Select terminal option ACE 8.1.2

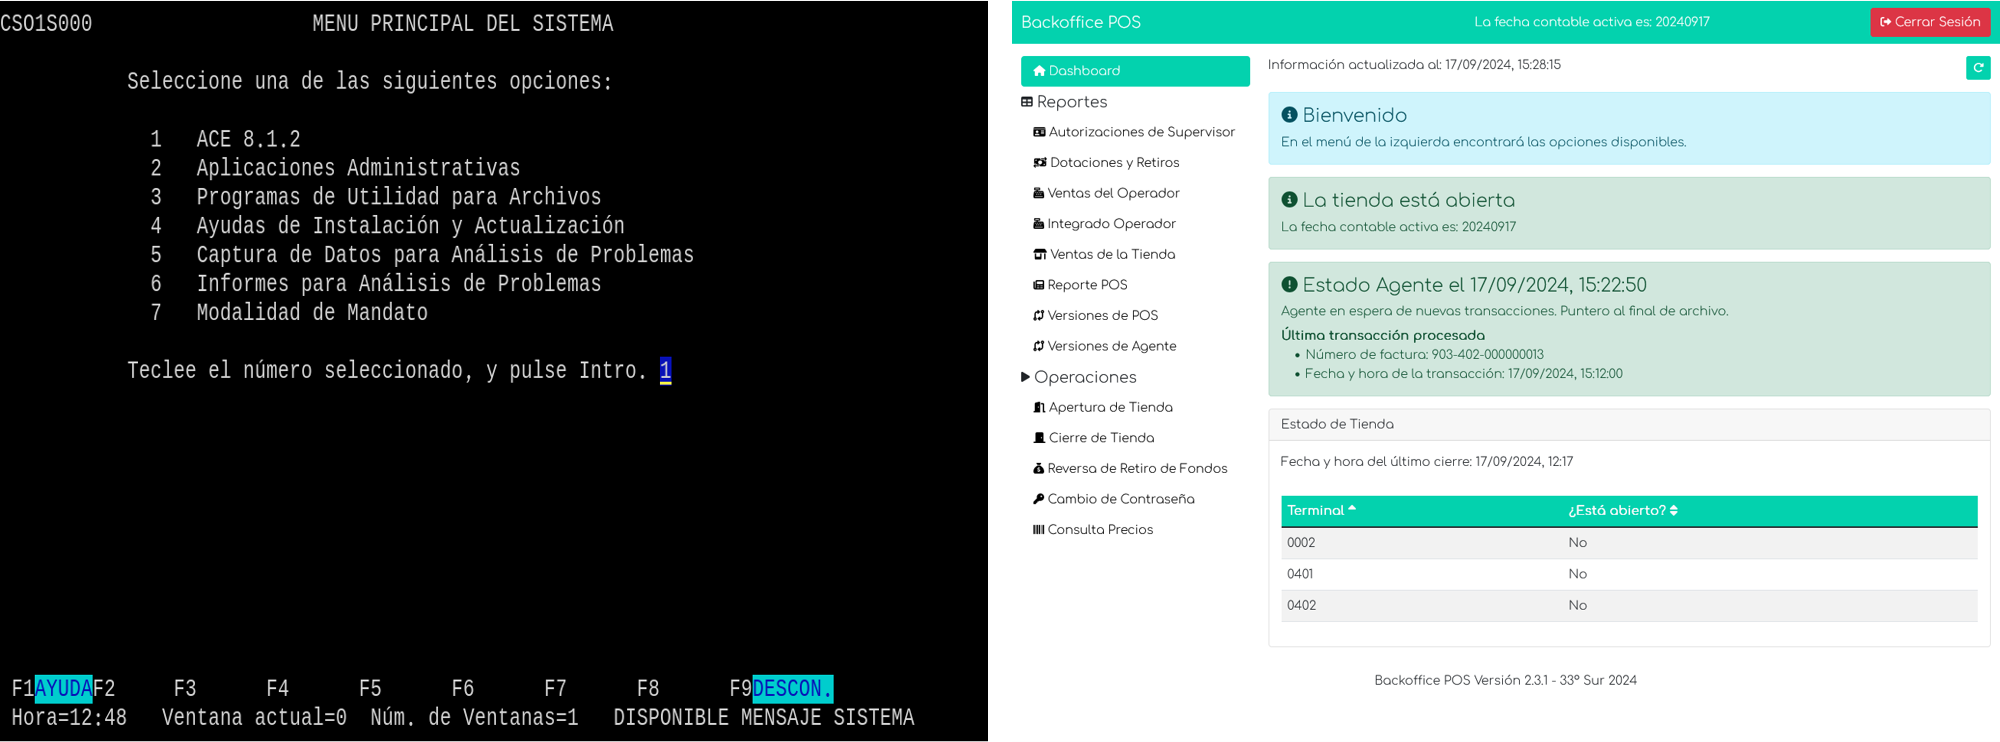[x=248, y=139]
